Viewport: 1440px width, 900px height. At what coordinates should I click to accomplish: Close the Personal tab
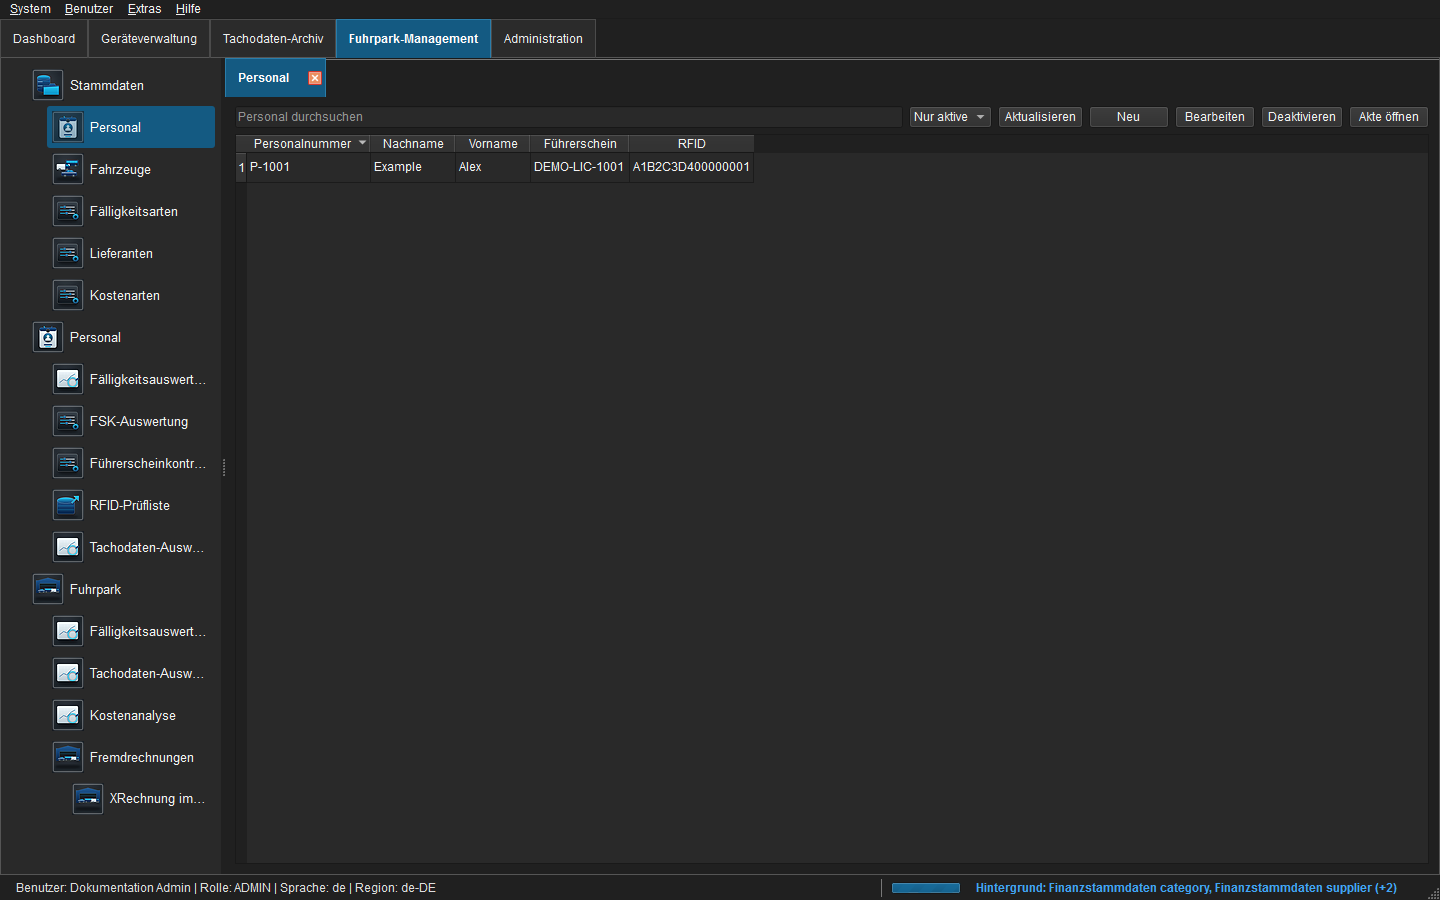click(x=315, y=78)
